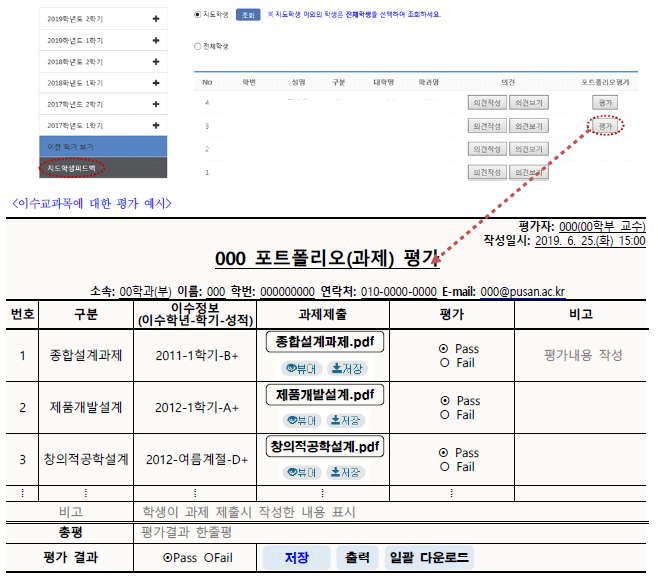Download 창의적공학설계.pdf with 저장 button
This screenshot has height=580, width=658.
tap(349, 471)
